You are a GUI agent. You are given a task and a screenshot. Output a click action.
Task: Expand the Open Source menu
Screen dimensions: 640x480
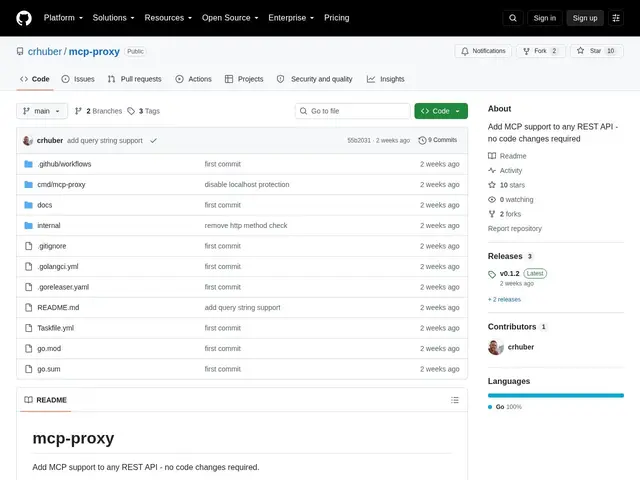pos(230,18)
